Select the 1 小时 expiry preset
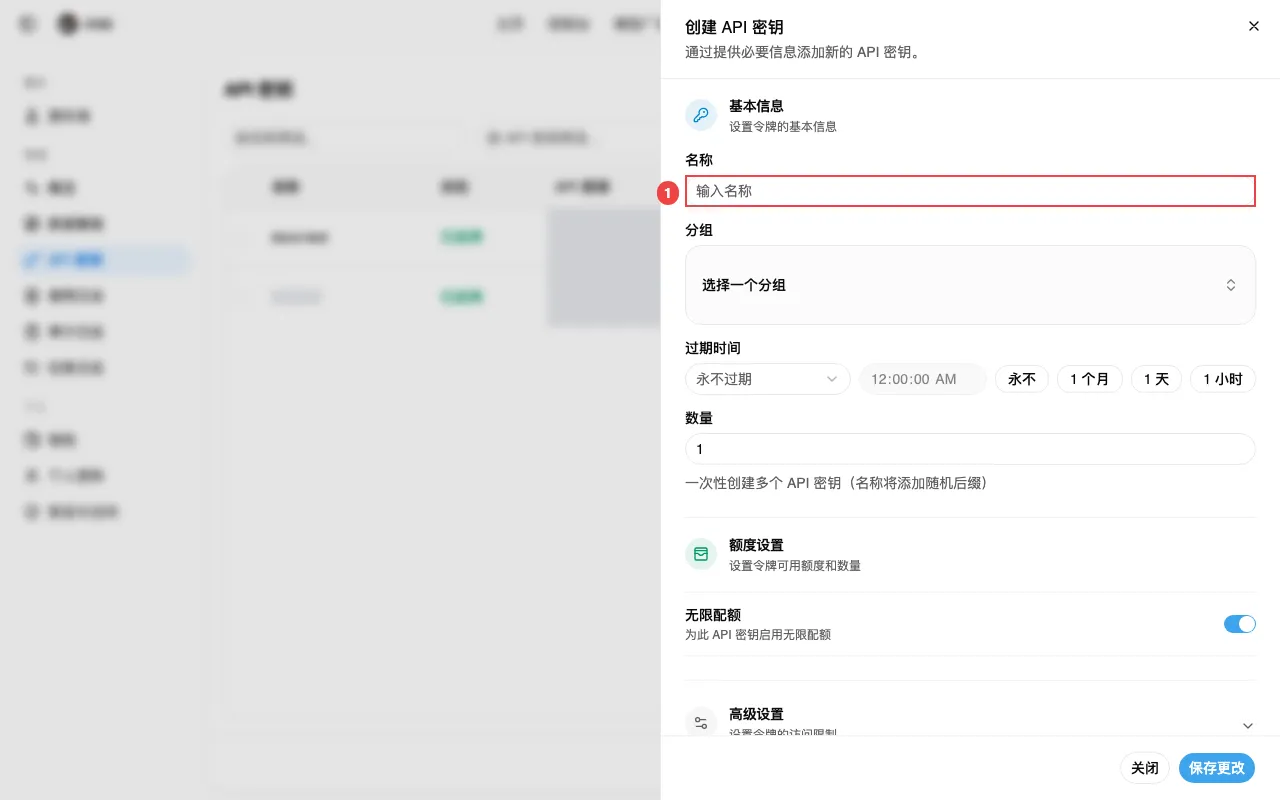 point(1222,379)
